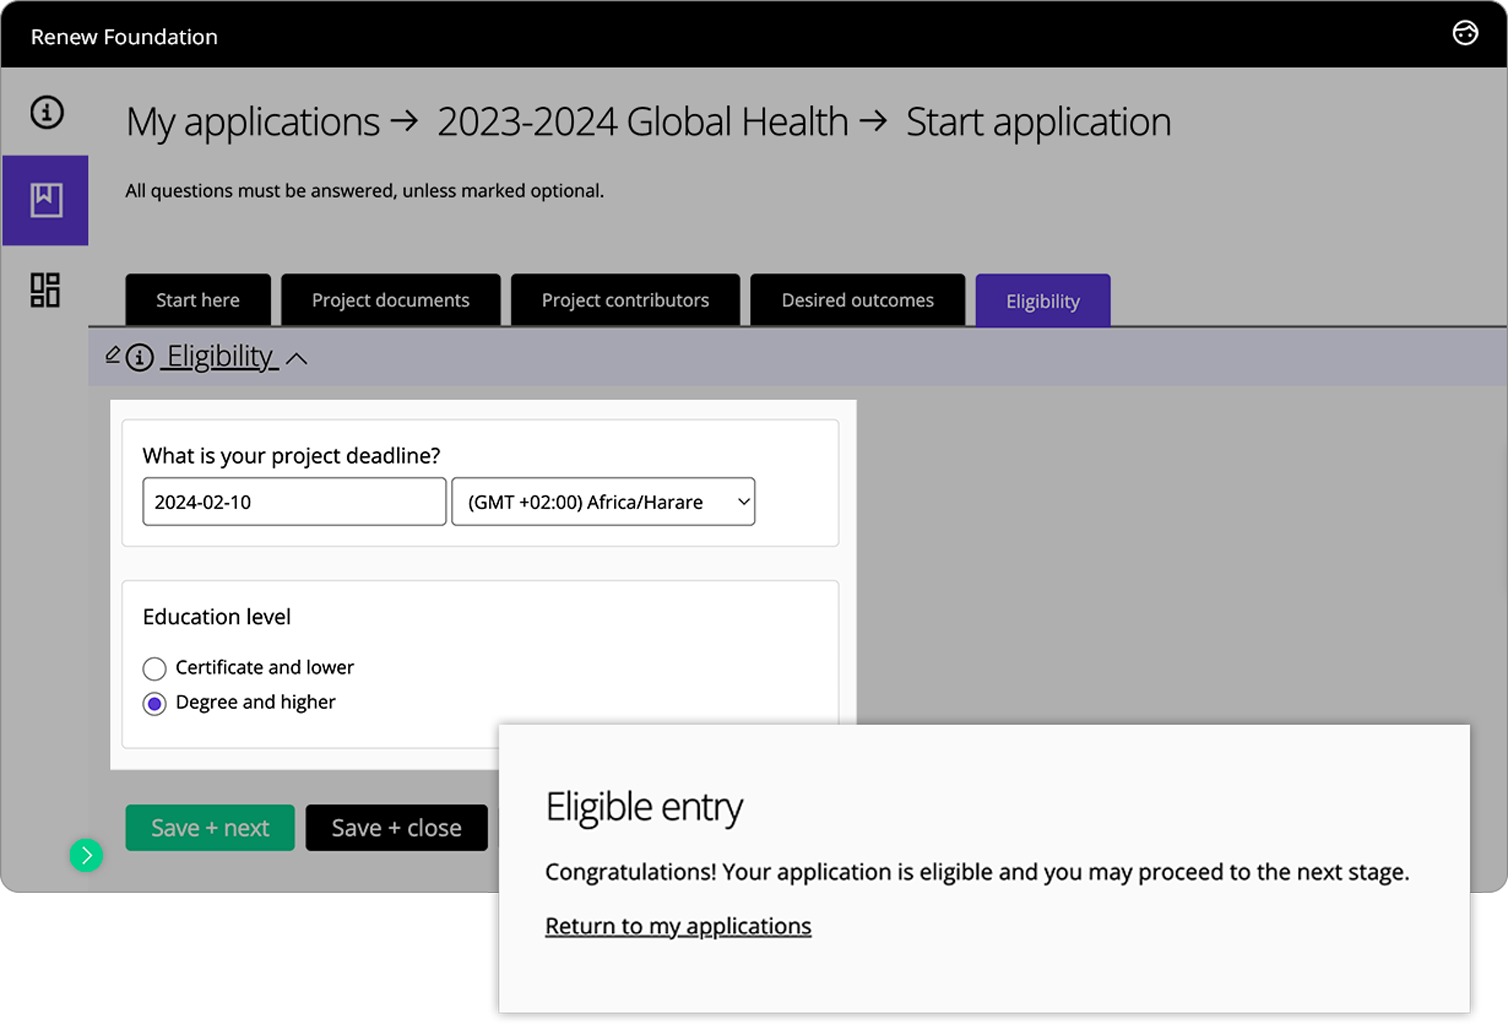Click the project deadline date field
Viewport: 1508px width, 1024px height.
coord(293,501)
